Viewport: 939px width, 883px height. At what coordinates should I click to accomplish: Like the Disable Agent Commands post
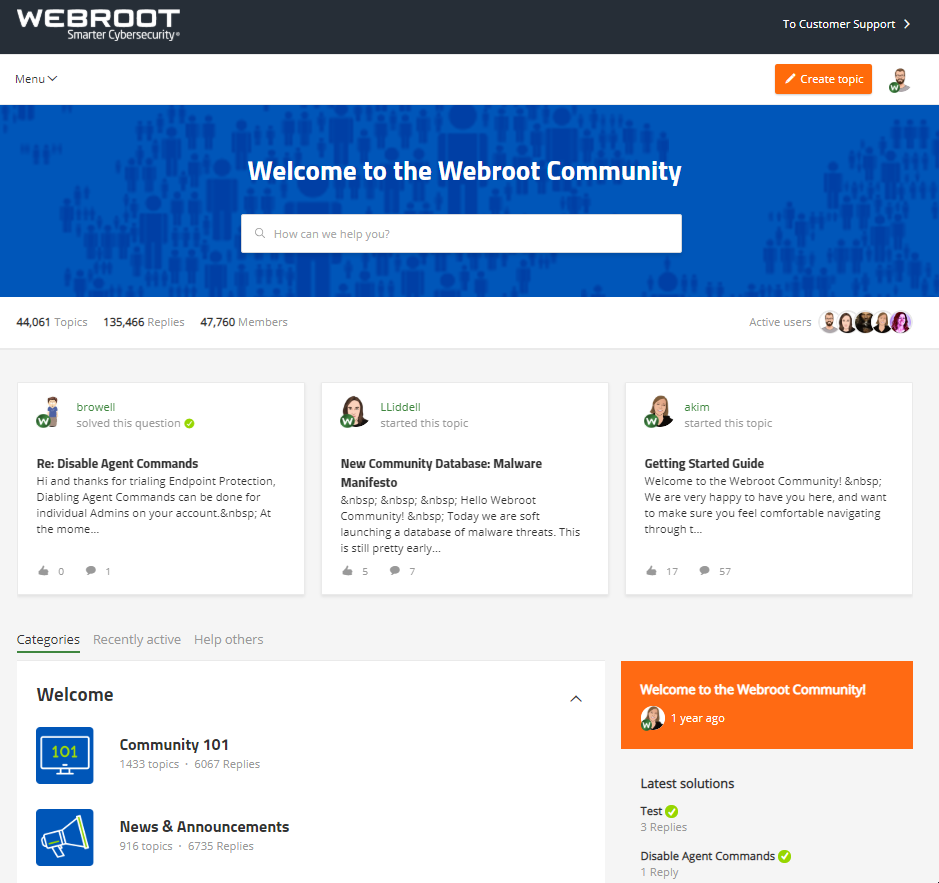point(44,571)
